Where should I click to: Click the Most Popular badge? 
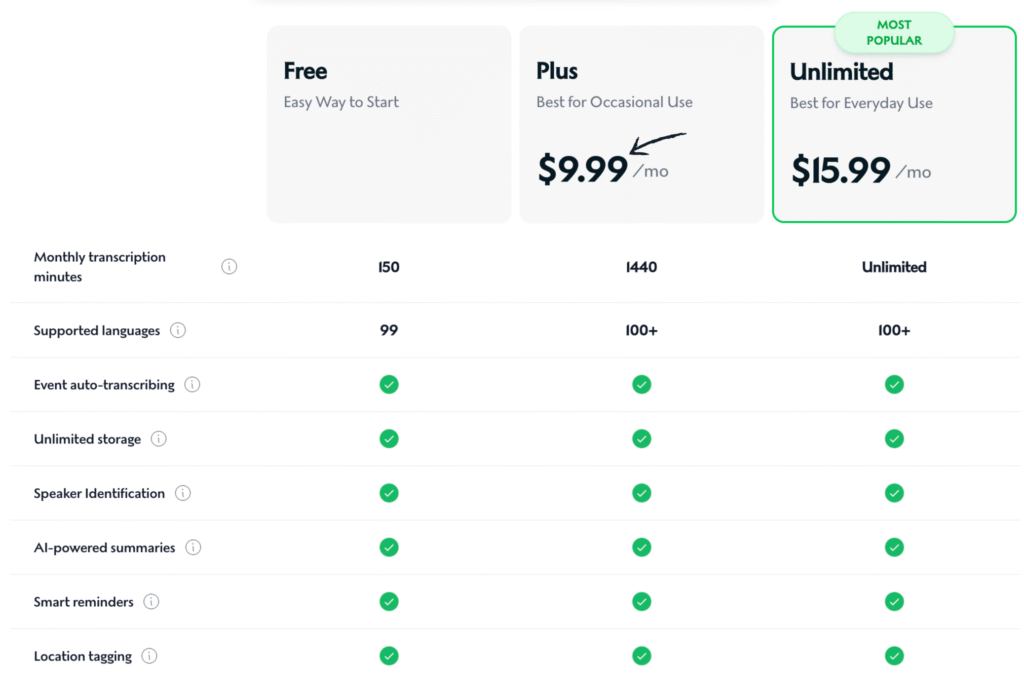coord(894,33)
